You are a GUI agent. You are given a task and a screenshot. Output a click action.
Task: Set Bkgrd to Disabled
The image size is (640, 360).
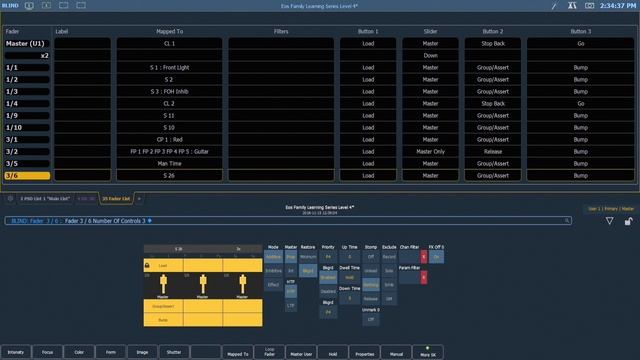coord(328,291)
